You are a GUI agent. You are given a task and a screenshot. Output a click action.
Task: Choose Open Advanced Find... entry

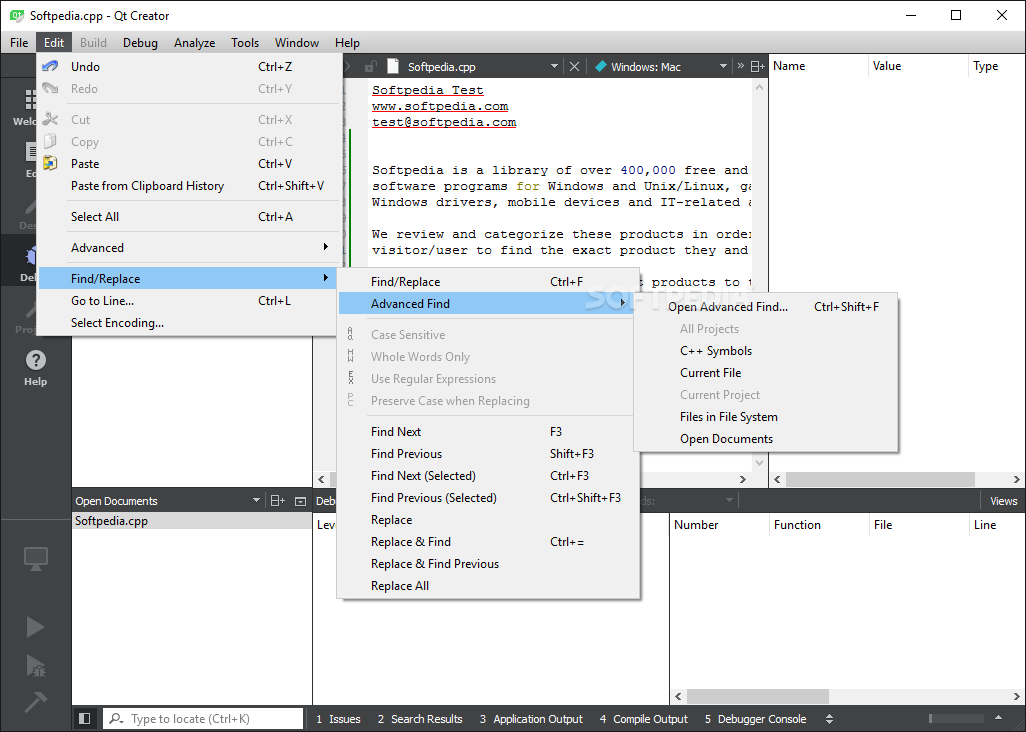[x=766, y=307]
